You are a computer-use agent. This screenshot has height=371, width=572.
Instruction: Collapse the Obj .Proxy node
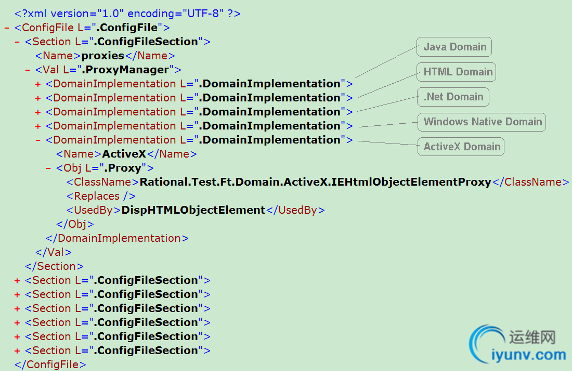click(x=48, y=169)
